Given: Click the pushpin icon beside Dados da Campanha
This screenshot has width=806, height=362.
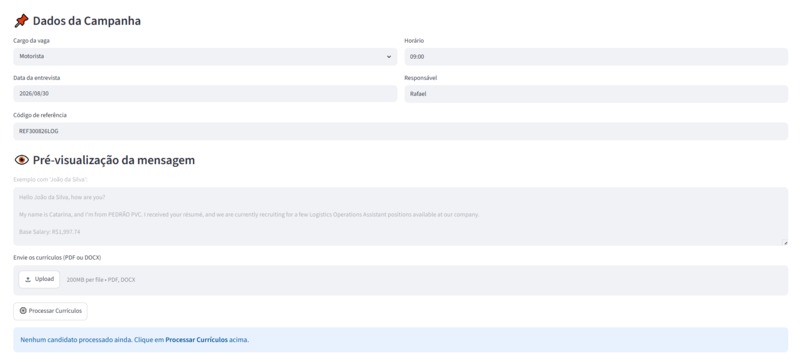Looking at the screenshot, I should click(21, 21).
